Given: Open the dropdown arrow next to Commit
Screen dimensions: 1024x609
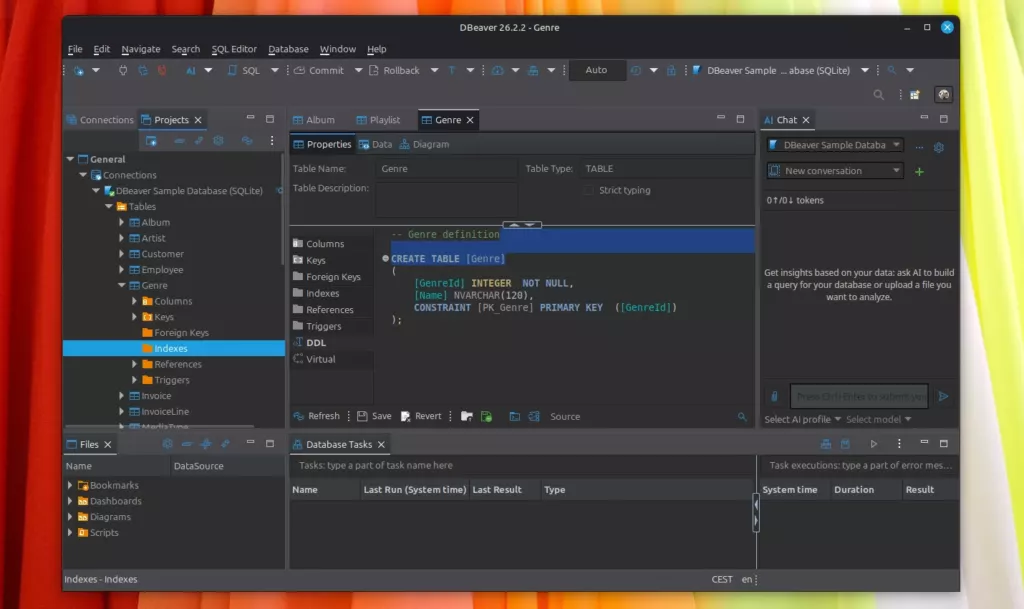Looking at the screenshot, I should (358, 70).
